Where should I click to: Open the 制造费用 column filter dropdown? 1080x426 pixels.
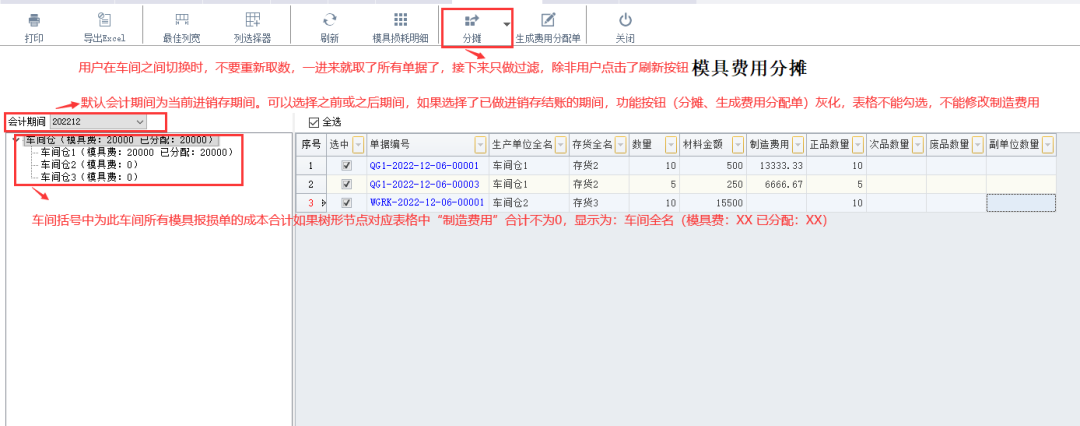coord(796,145)
